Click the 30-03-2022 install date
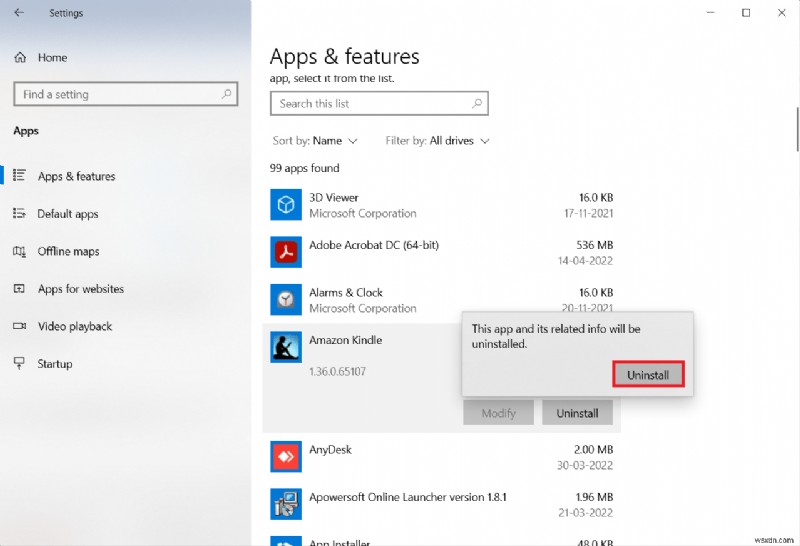 coord(585,465)
